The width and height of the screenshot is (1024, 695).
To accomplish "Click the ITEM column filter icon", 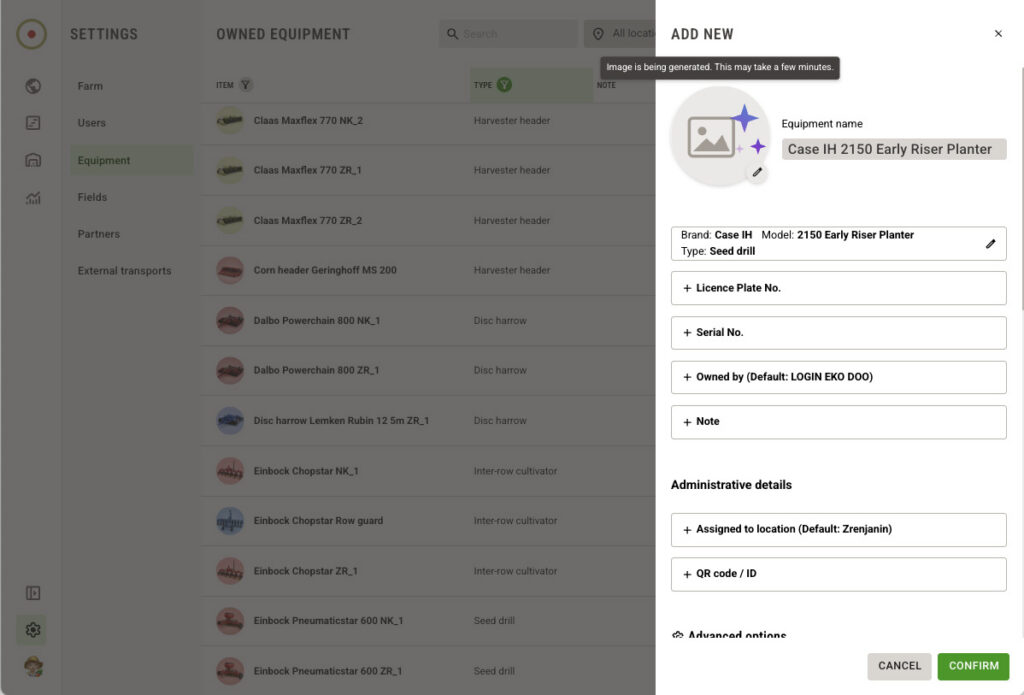I will coord(246,85).
